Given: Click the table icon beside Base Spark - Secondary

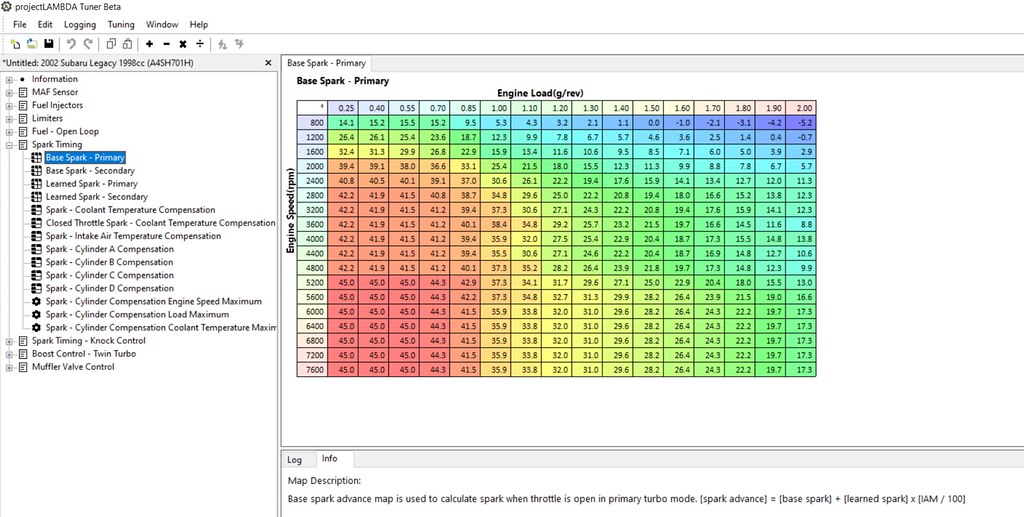Looking at the screenshot, I should click(x=37, y=170).
